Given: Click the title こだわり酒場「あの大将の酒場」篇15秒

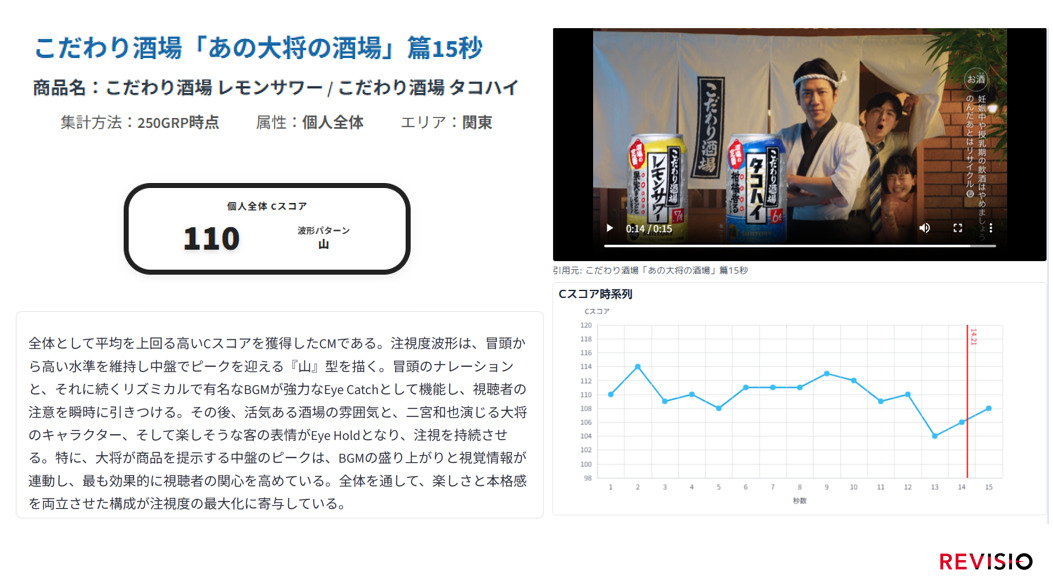Looking at the screenshot, I should tap(258, 48).
